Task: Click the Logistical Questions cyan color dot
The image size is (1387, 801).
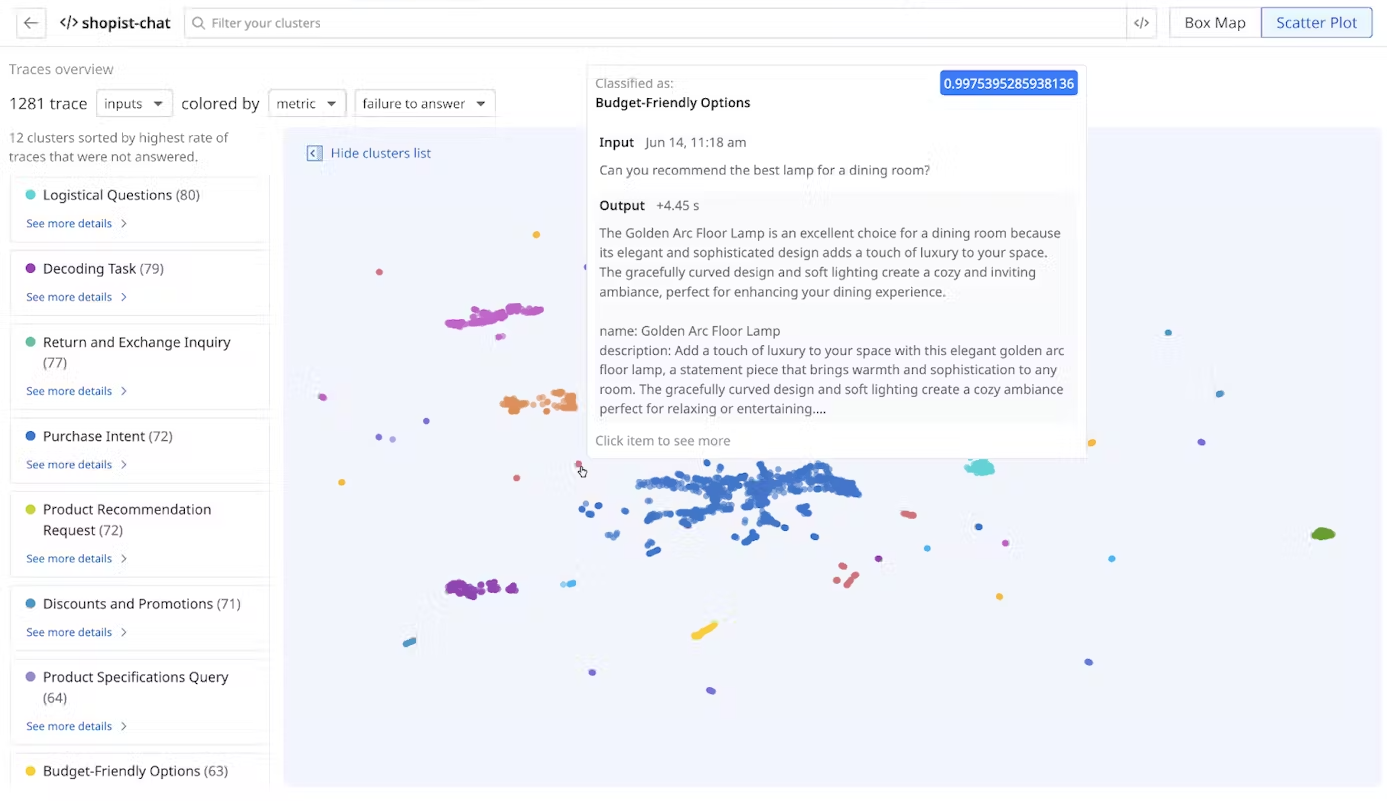Action: 31,195
